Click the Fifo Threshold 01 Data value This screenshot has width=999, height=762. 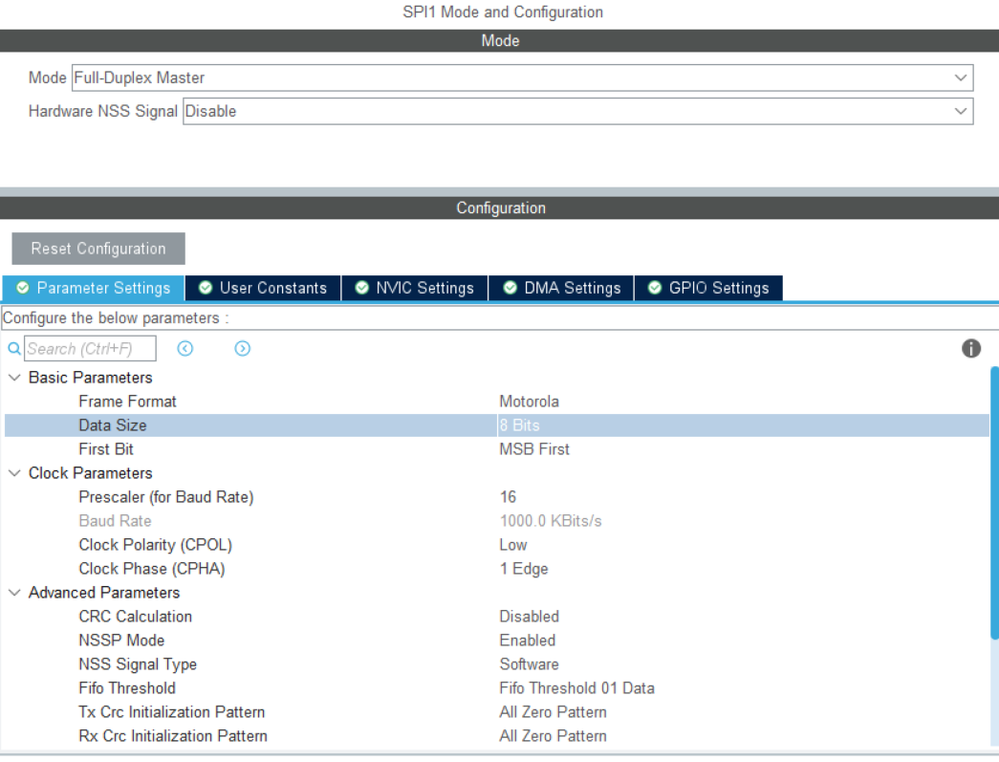(577, 688)
